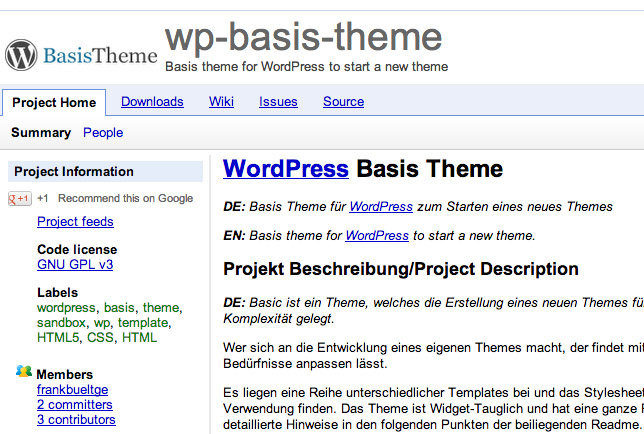
Task: Open the Source tab
Action: 343,101
